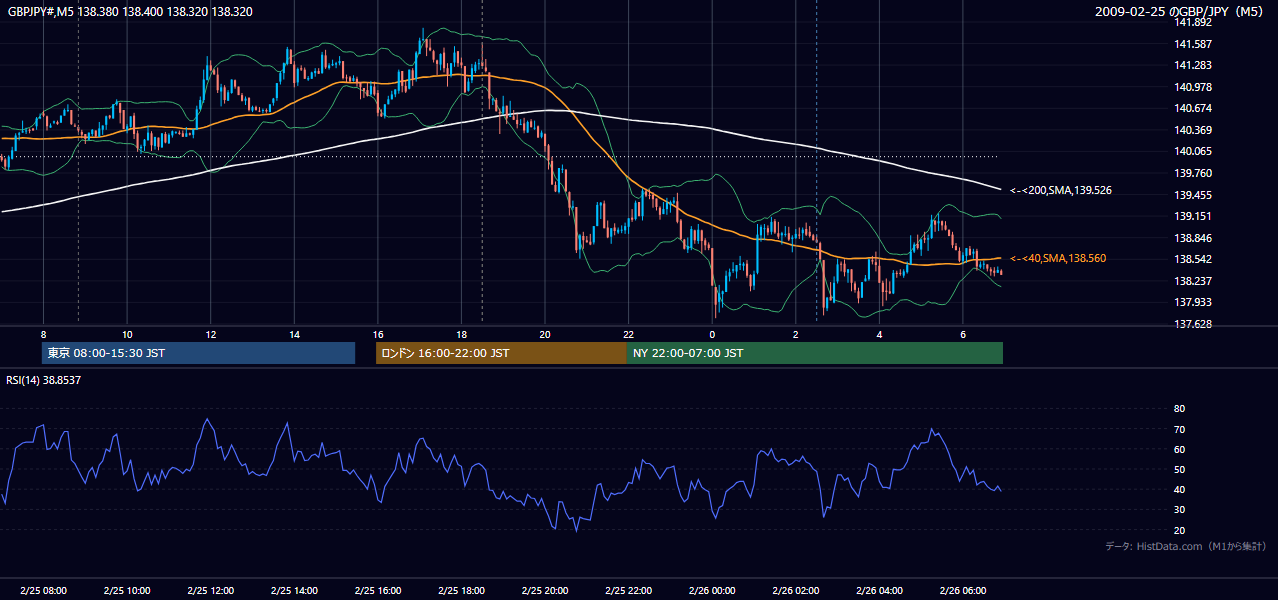Click the 2/25 10:00 time label
The height and width of the screenshot is (600, 1278).
127,591
